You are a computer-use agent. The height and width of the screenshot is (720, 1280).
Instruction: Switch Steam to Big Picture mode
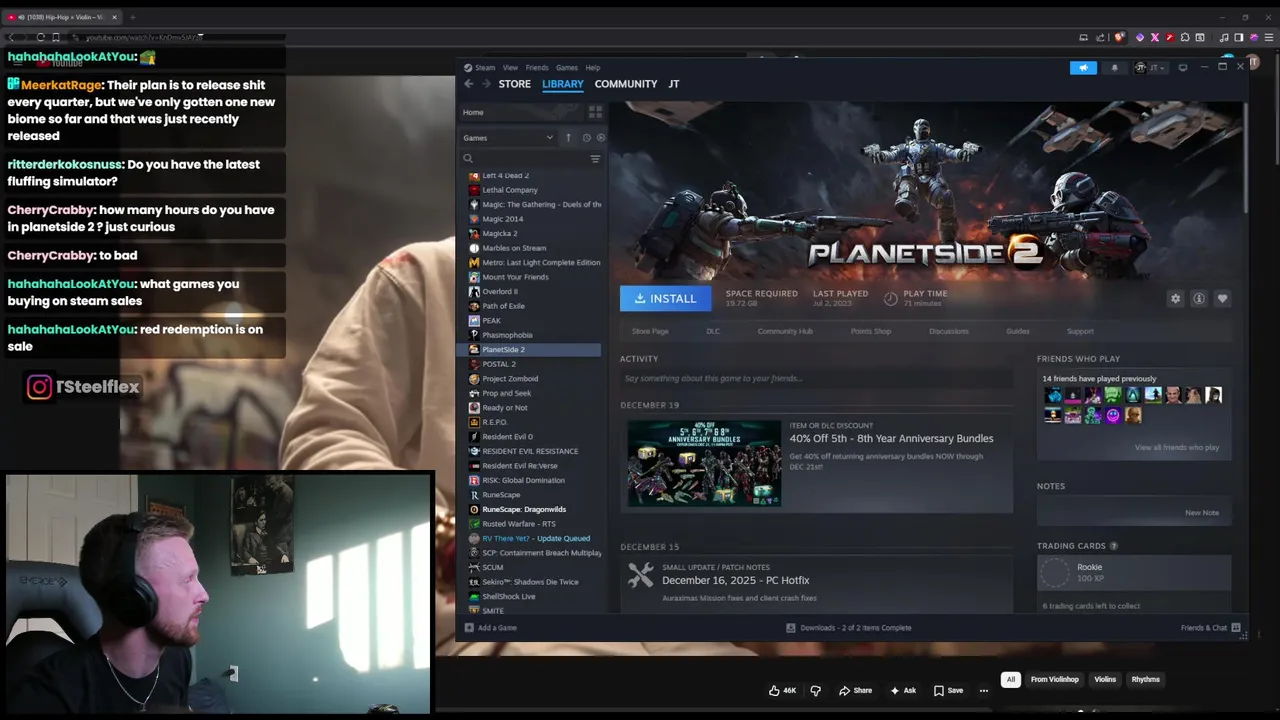[x=1183, y=67]
